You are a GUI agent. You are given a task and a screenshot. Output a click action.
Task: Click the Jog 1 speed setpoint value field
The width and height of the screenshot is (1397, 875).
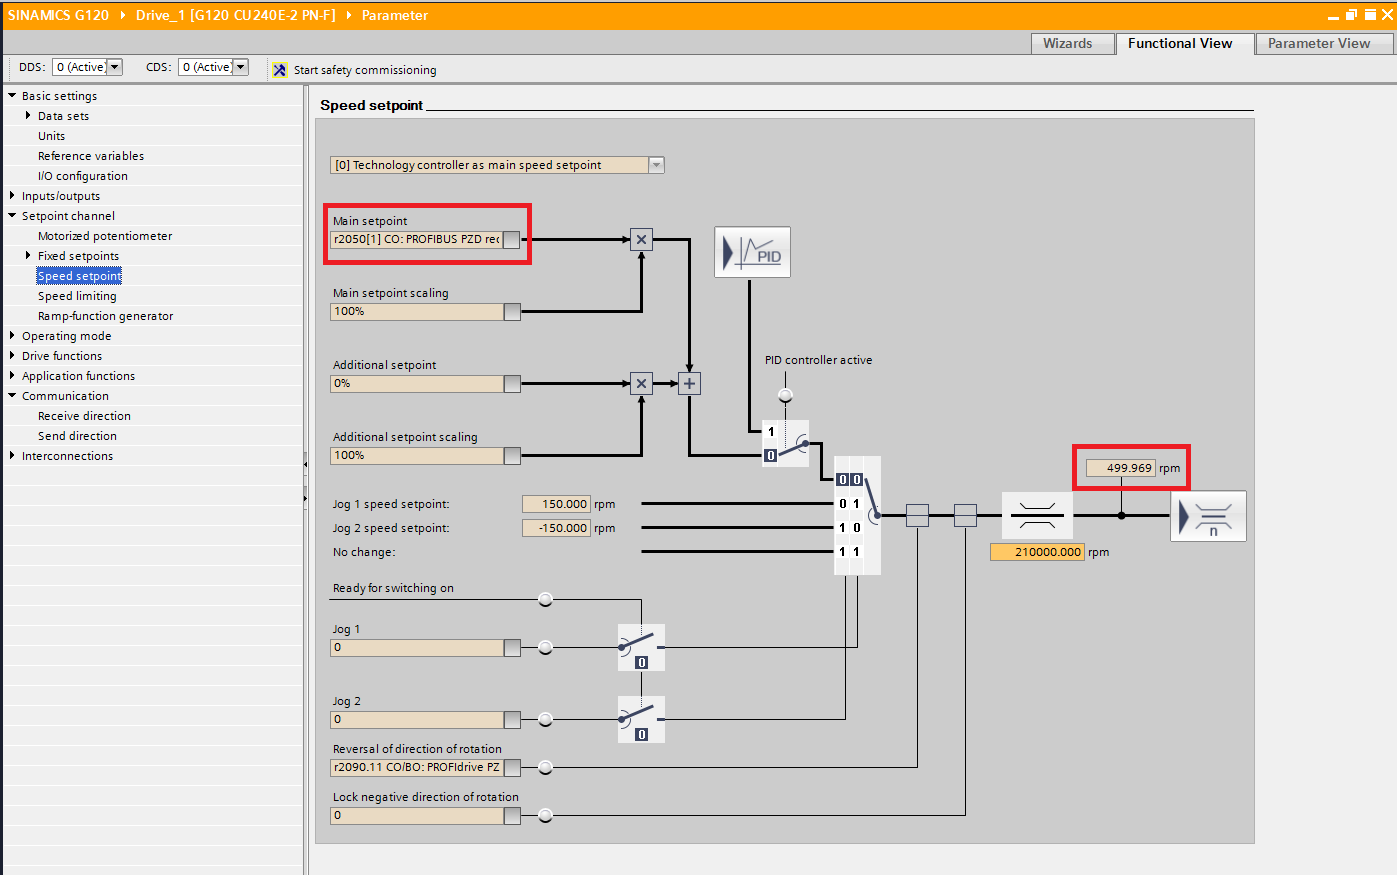pyautogui.click(x=556, y=504)
